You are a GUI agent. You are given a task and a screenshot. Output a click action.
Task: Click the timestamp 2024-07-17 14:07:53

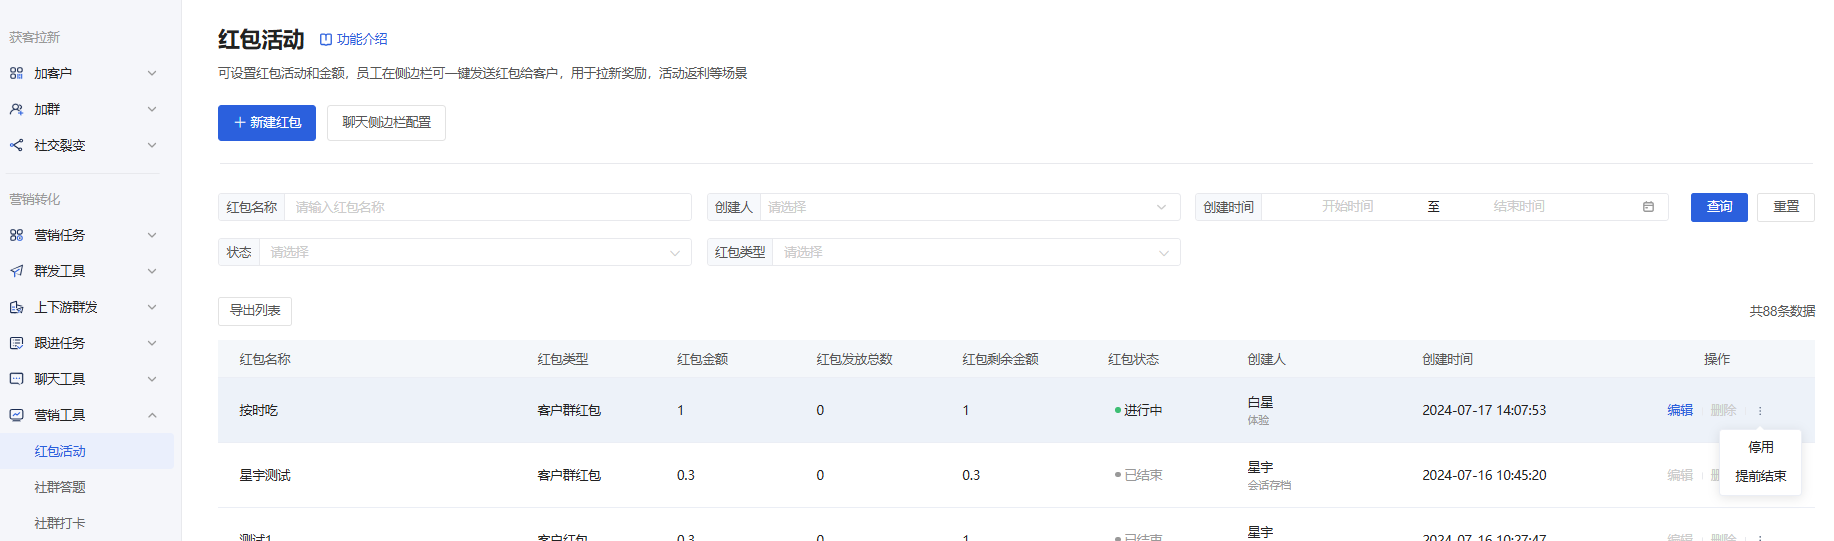1484,410
